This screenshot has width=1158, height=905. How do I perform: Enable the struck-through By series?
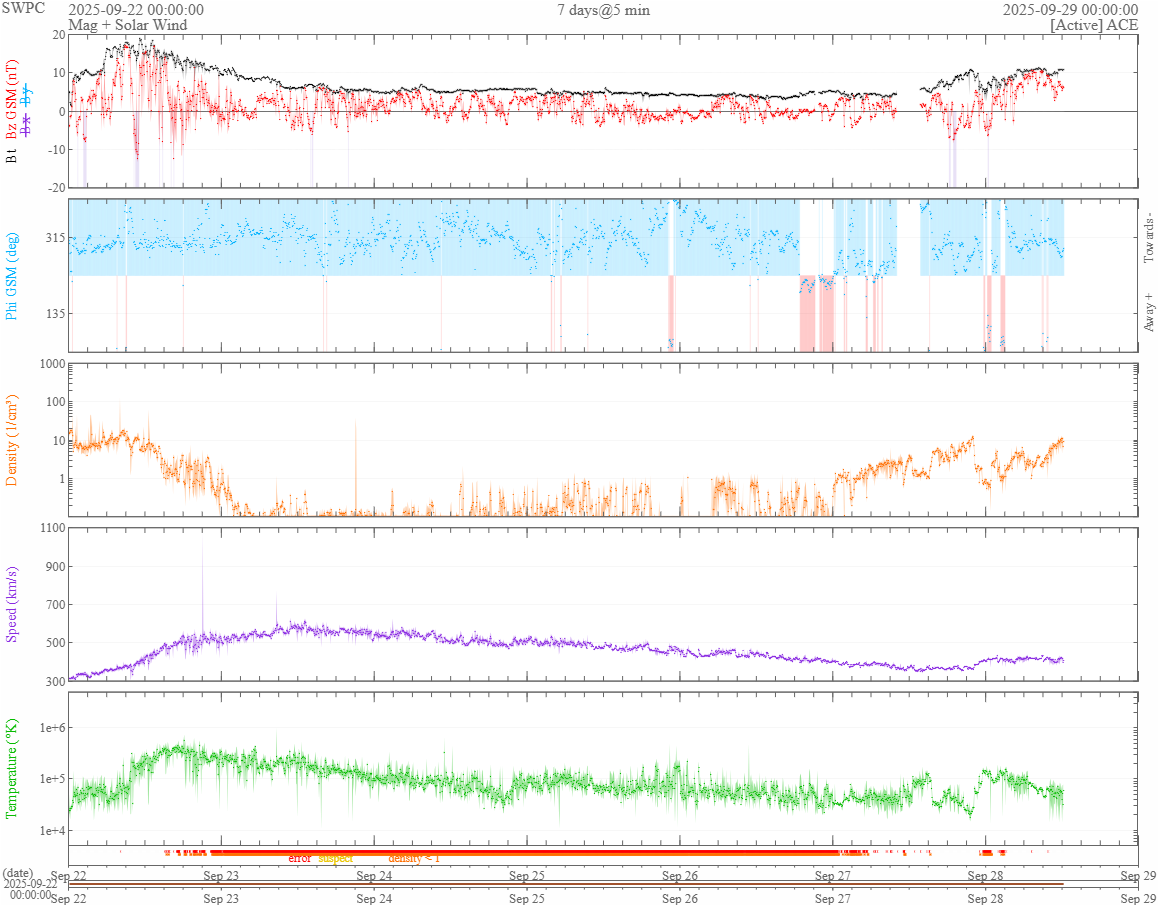click(x=27, y=95)
